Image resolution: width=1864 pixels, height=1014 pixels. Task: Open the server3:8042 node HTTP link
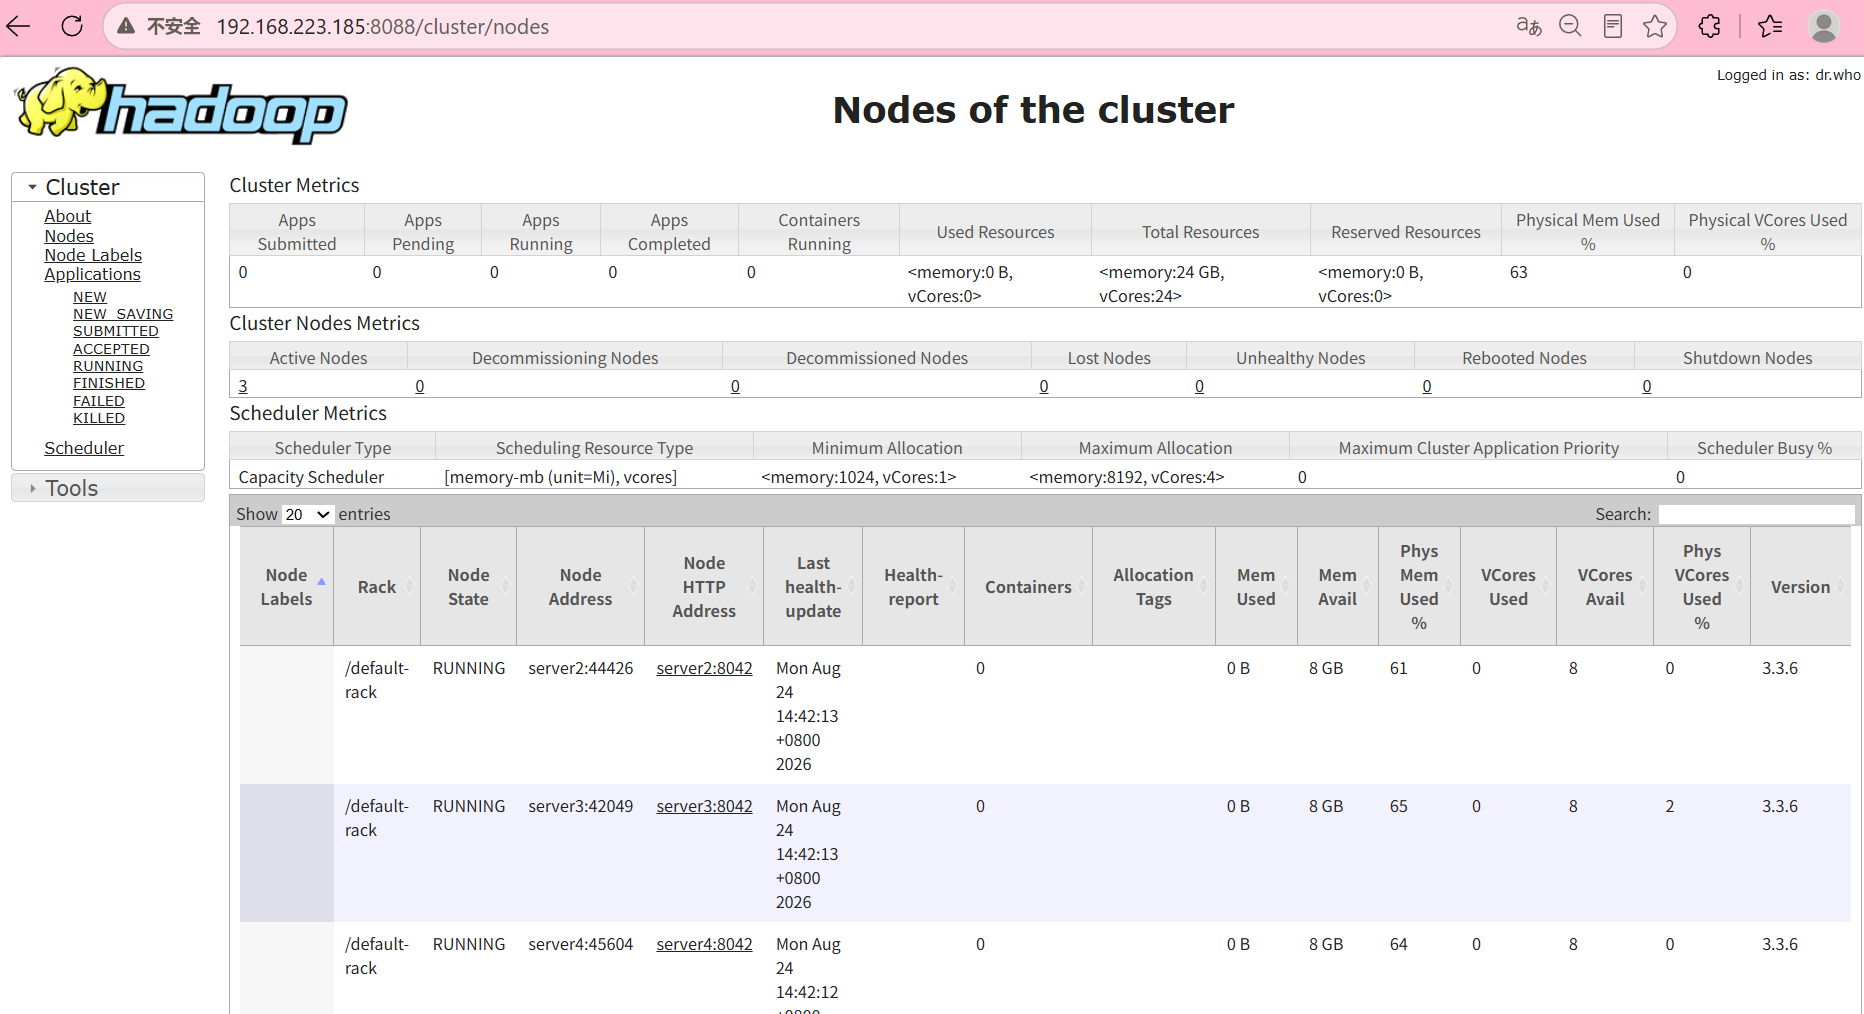[704, 806]
